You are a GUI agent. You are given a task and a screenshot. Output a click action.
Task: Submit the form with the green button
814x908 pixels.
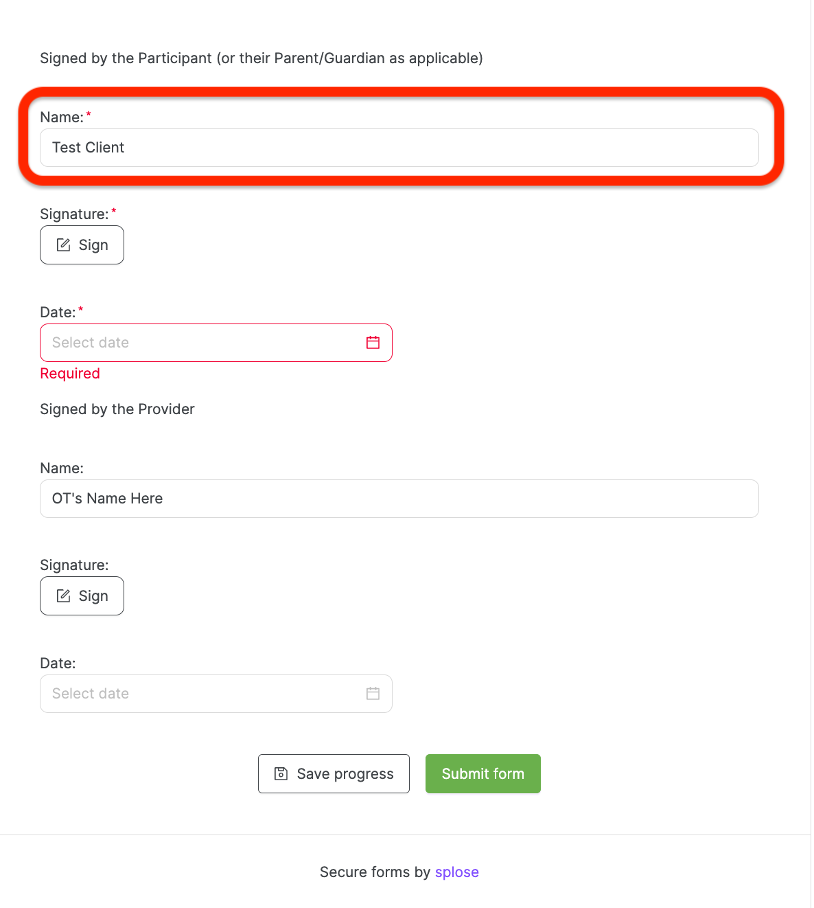(x=483, y=773)
